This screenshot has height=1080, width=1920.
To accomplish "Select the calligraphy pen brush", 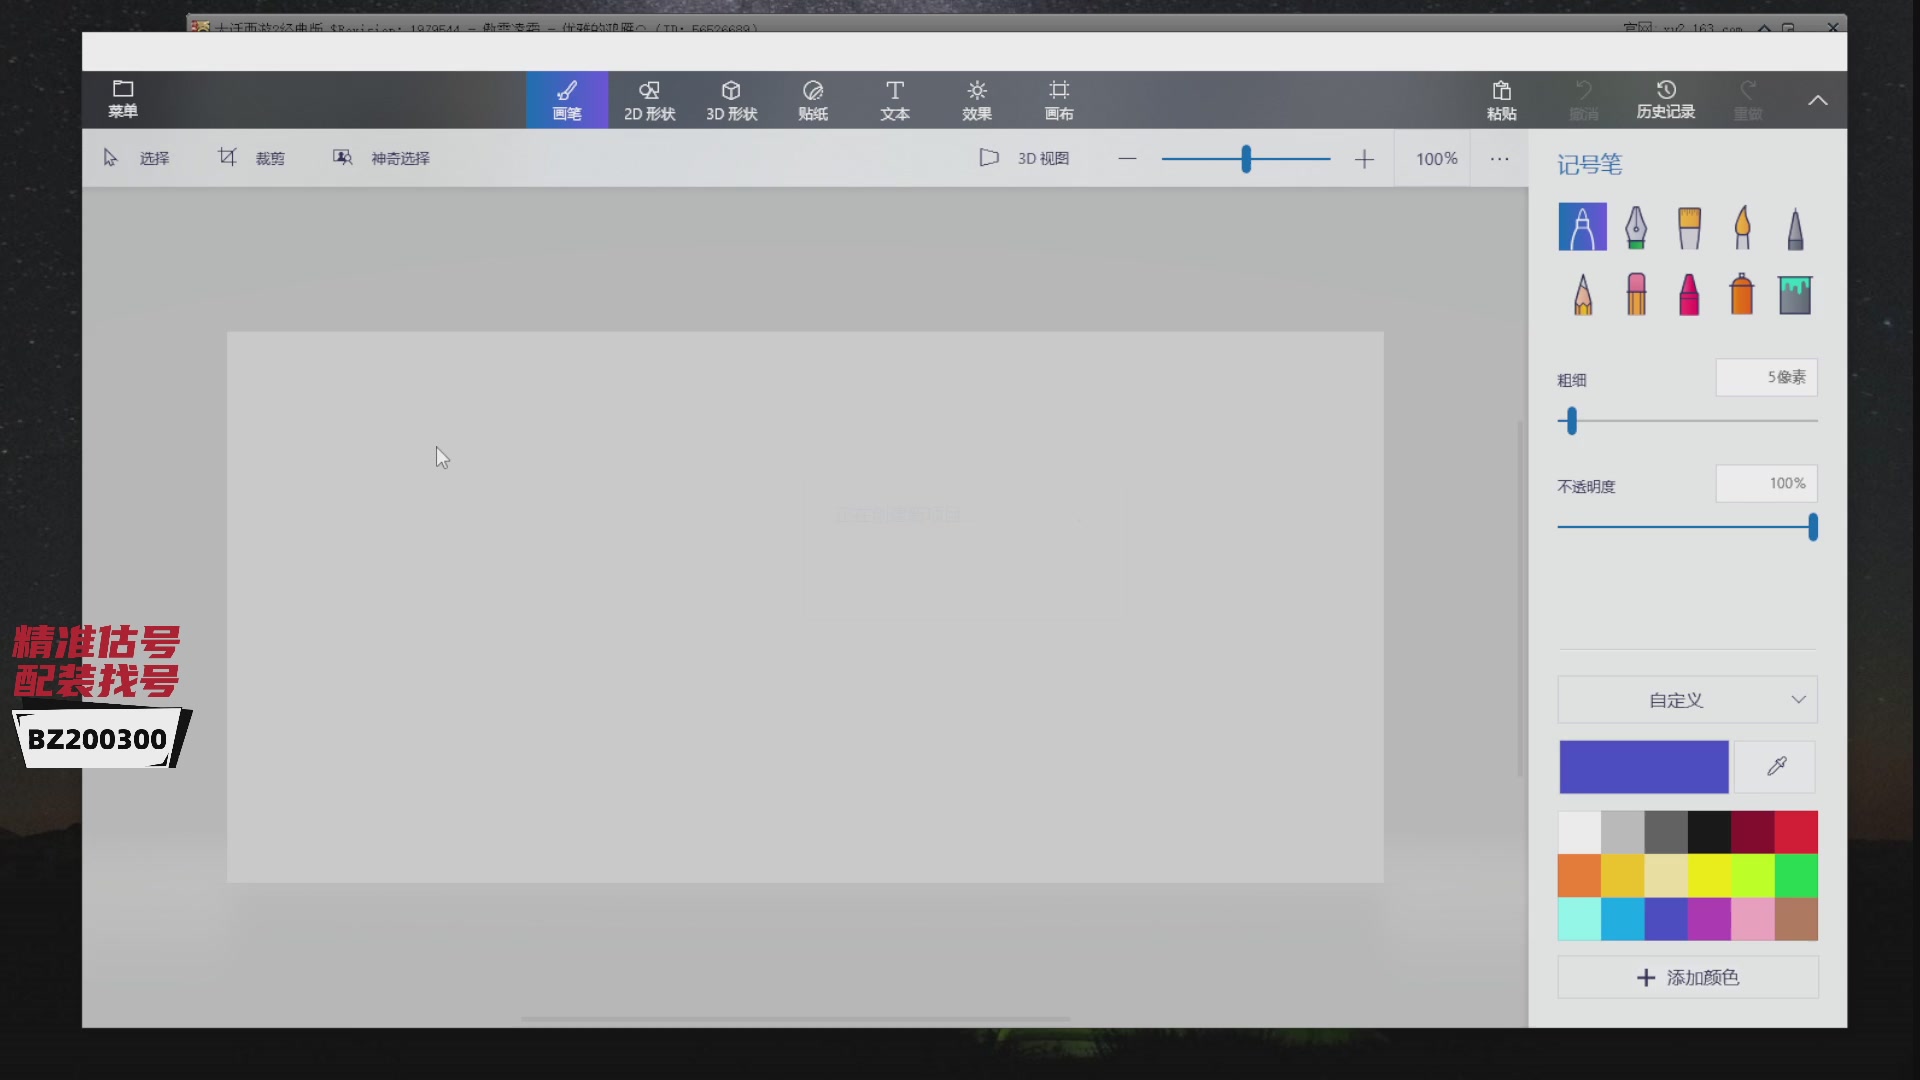I will click(x=1635, y=227).
